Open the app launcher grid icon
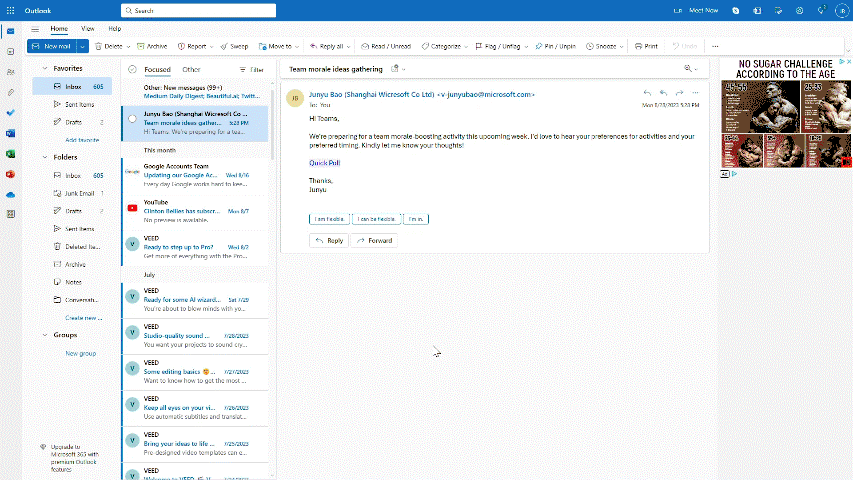Screen dimensions: 853x480 [10, 10]
